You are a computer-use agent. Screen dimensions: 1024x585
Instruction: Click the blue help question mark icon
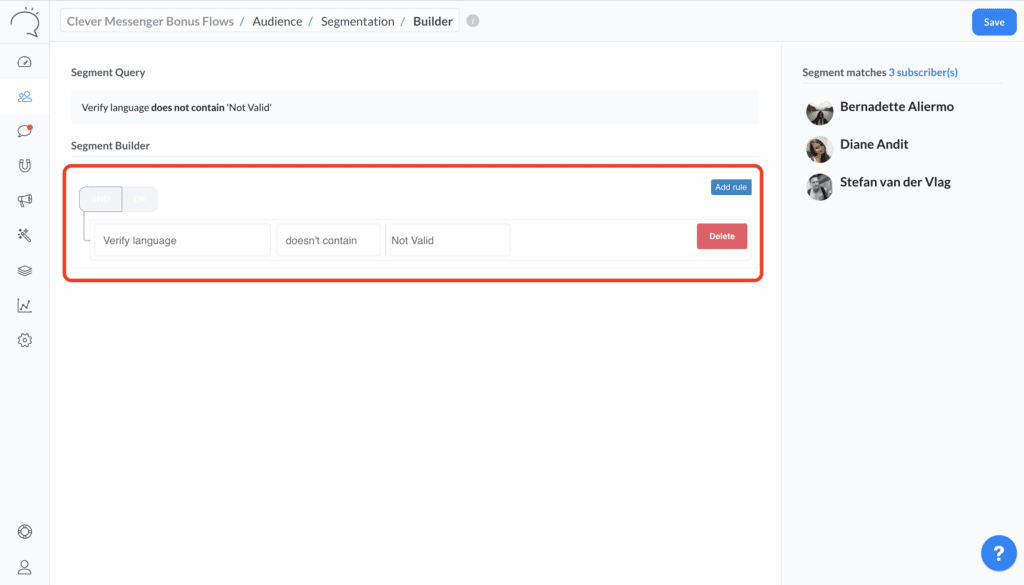[998, 552]
